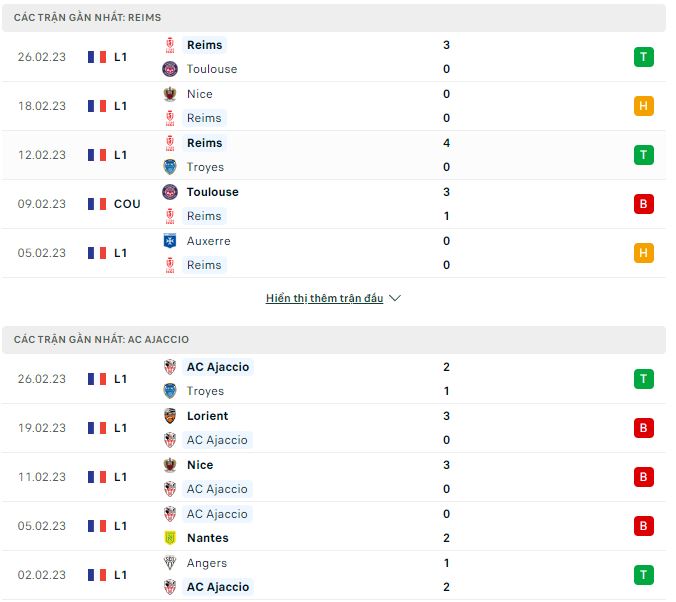Click the Toulouse crest in 26.02.23 match
Screen dimensions: 676x602
coord(169,69)
